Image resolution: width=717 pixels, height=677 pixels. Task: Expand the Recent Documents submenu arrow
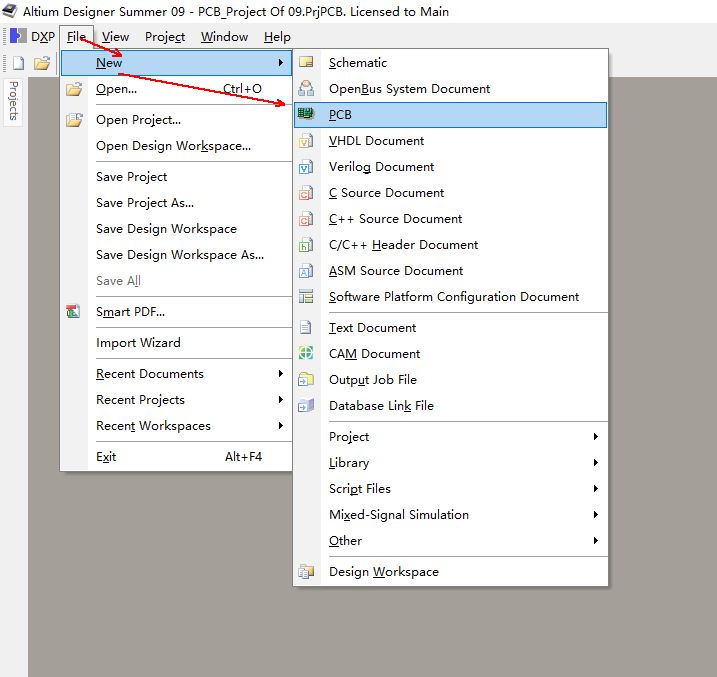(x=281, y=373)
